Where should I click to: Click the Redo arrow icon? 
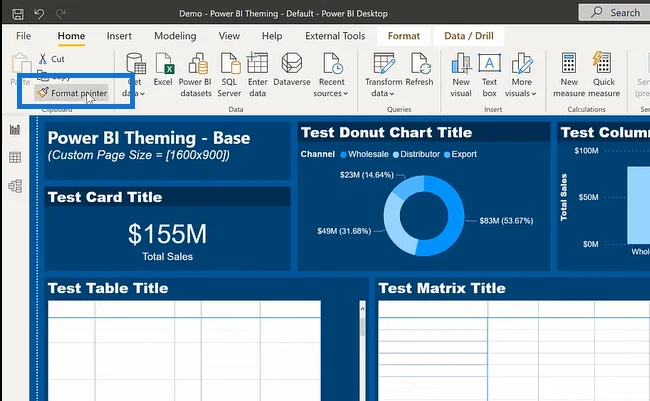tap(61, 14)
